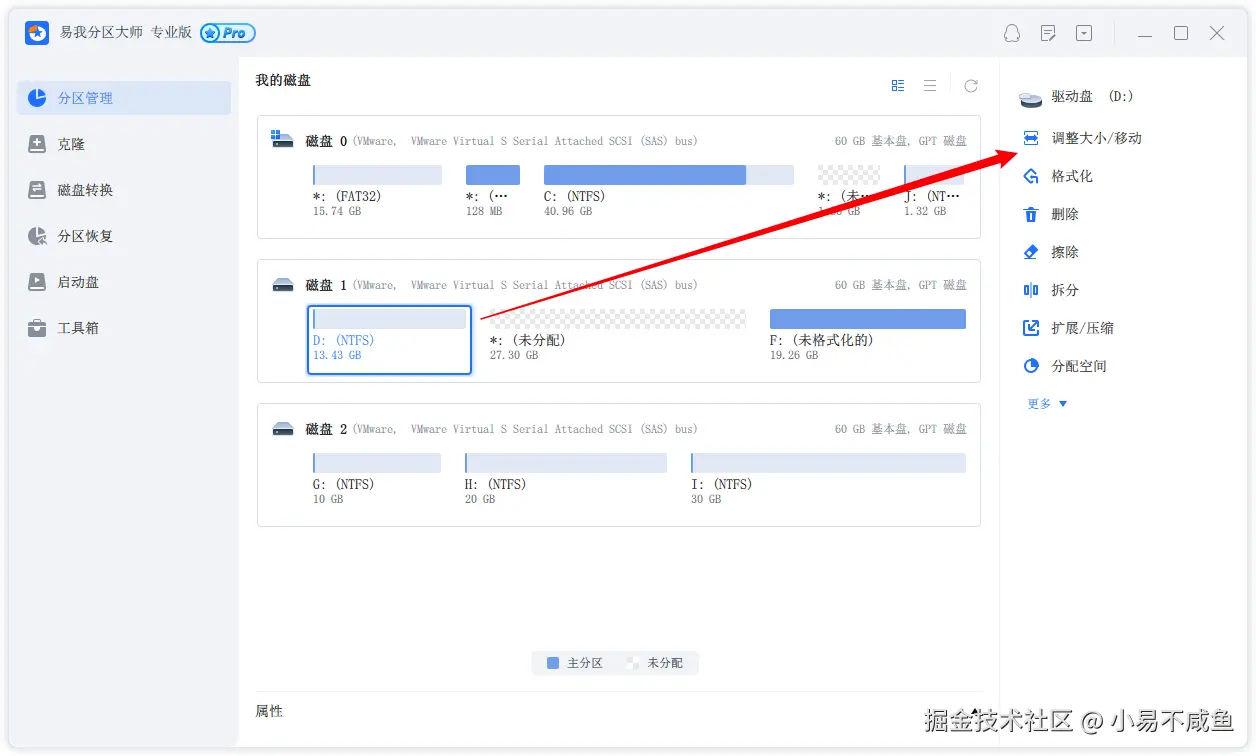Select the H: (NTFS) 20 GB partition
The image size is (1256, 756).
(x=565, y=480)
